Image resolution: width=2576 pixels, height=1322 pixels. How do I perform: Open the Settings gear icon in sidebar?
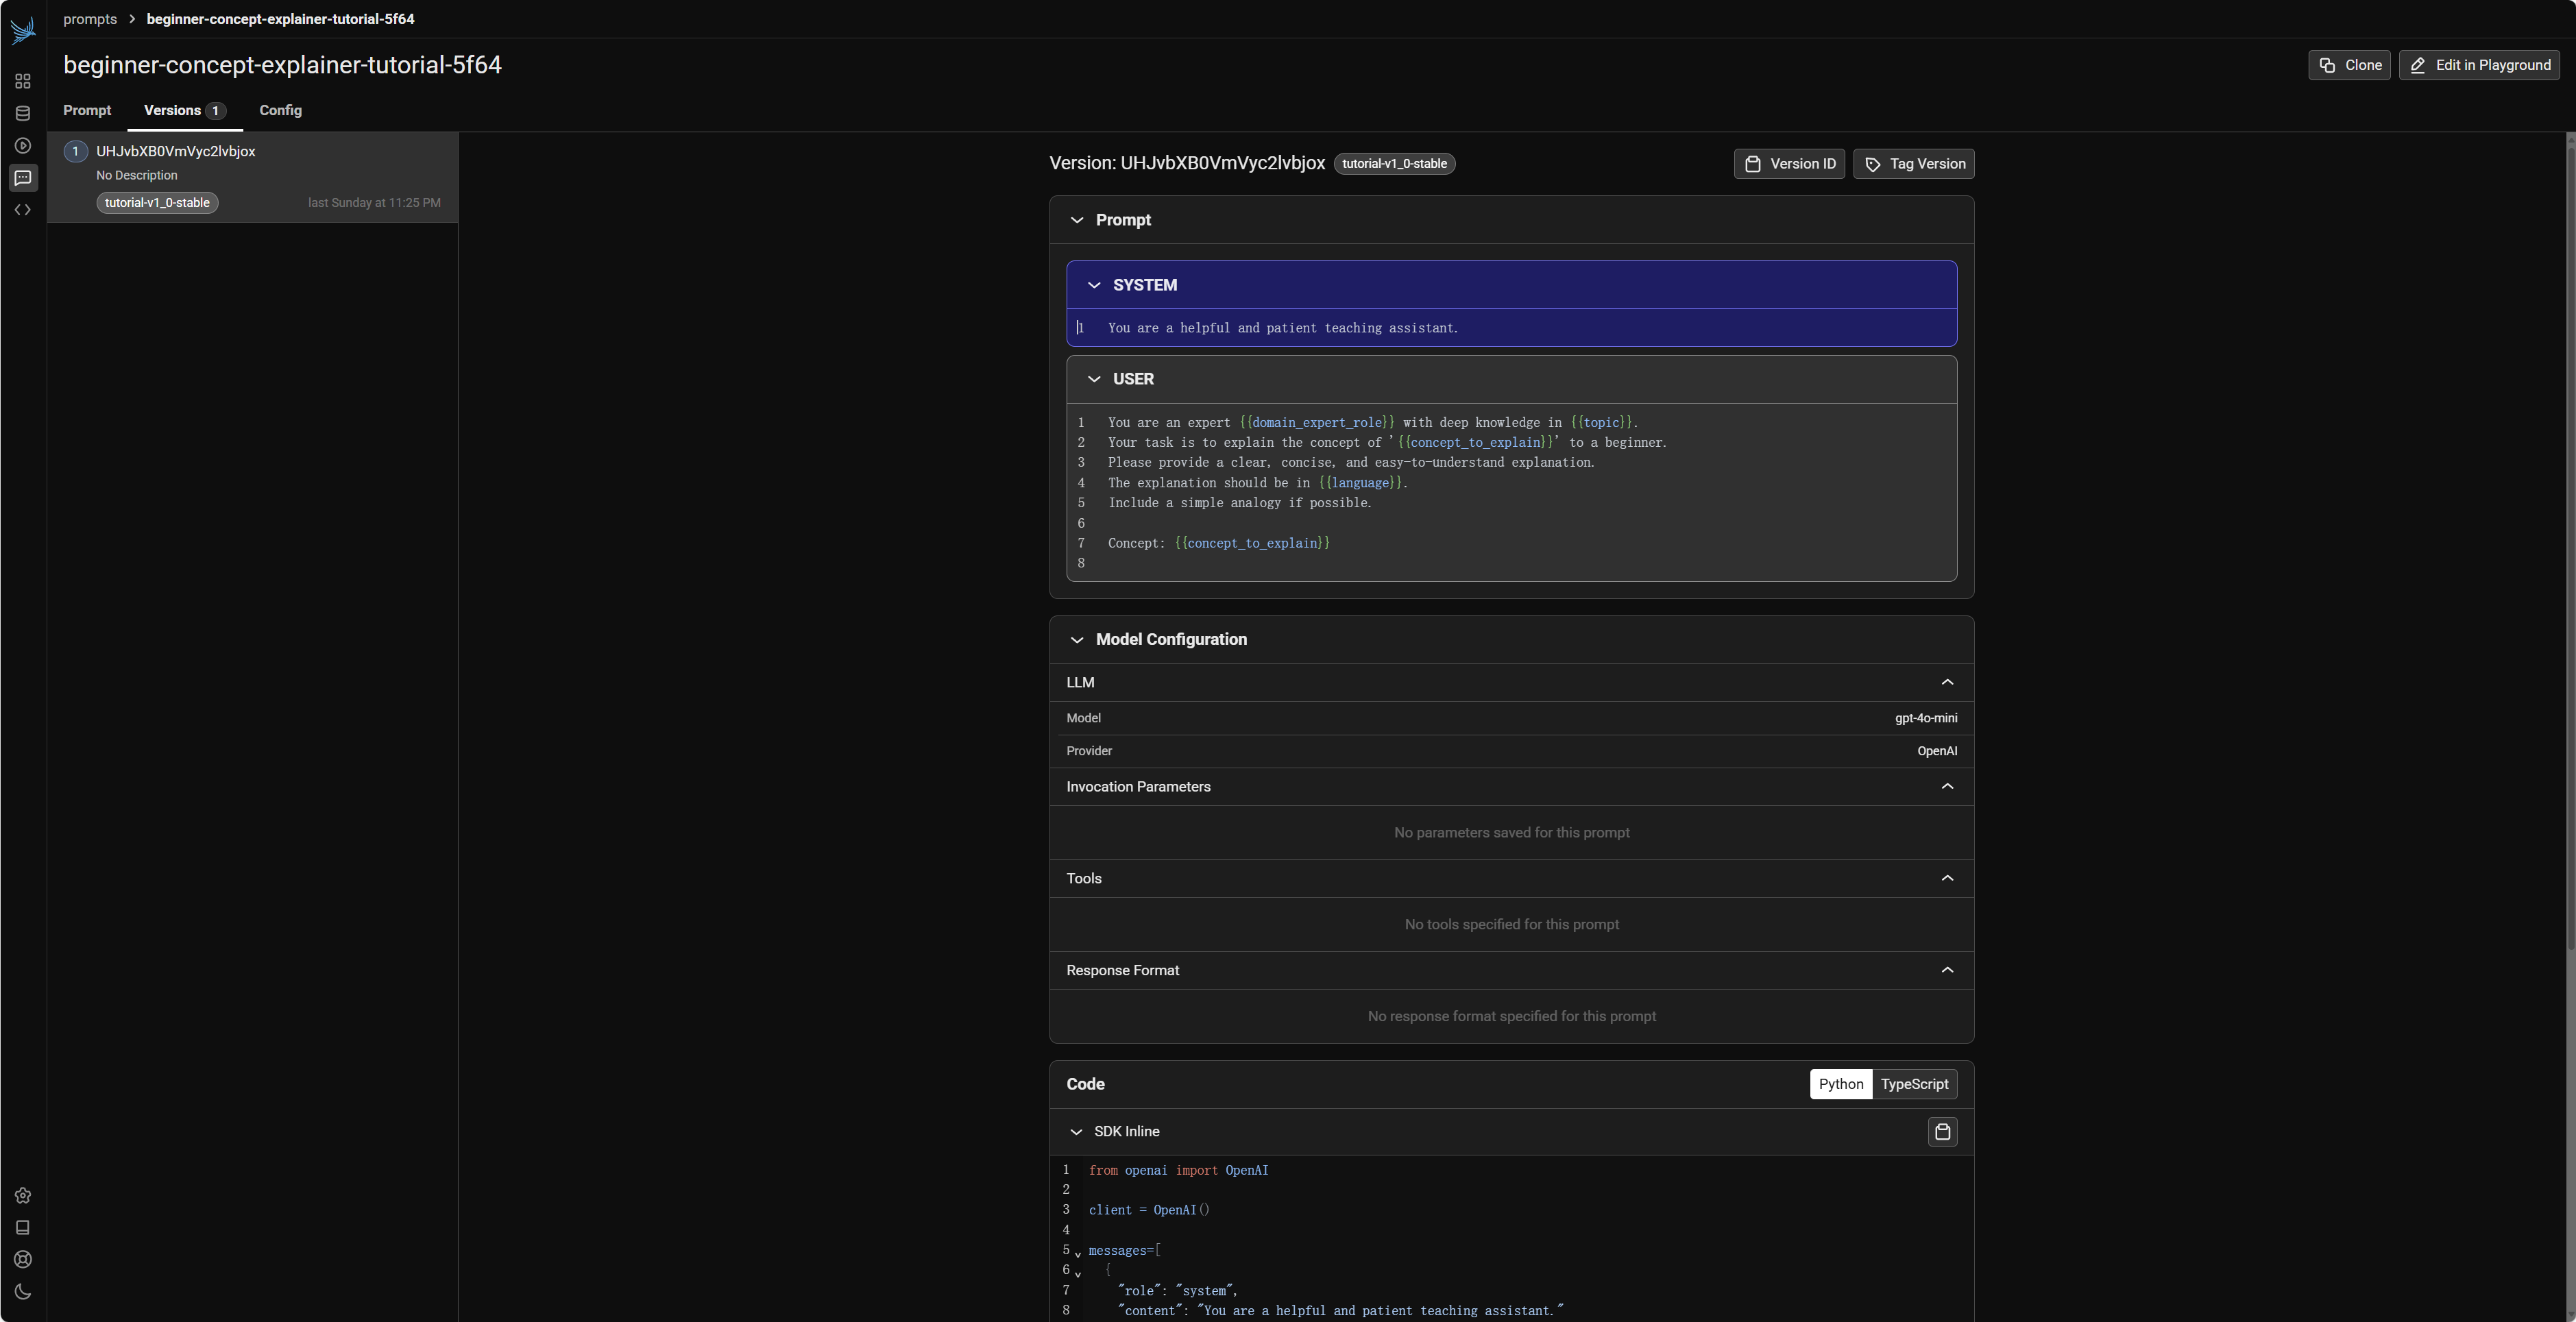23,1196
